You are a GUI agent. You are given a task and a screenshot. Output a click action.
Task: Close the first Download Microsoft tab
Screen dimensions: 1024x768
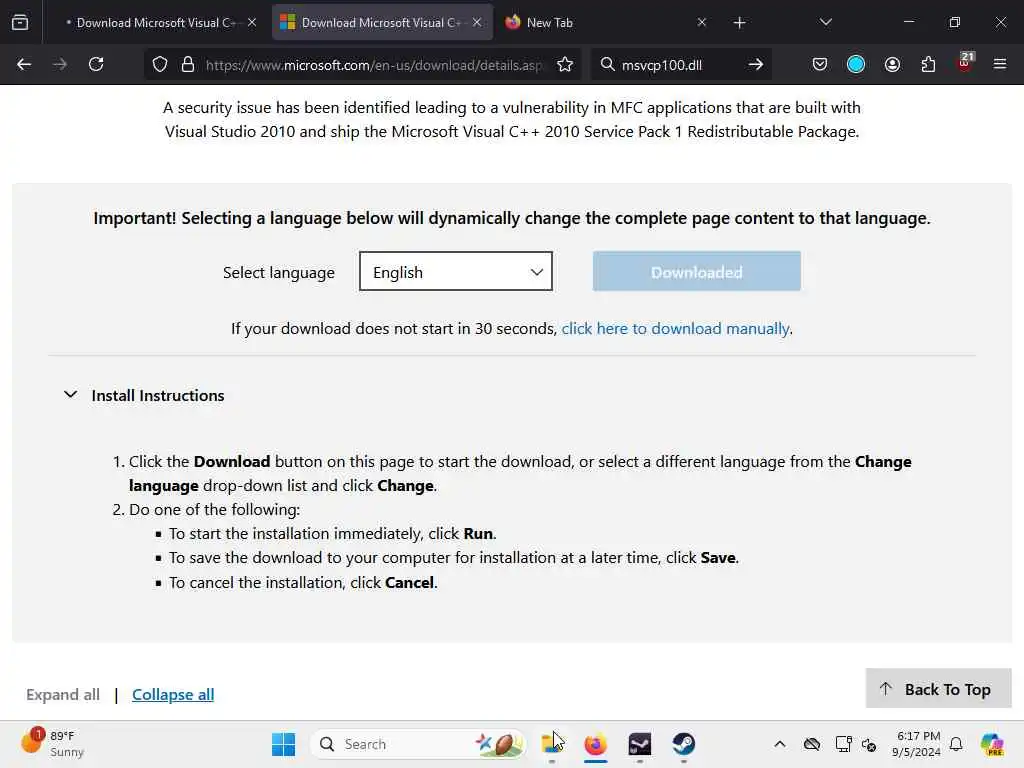(252, 22)
